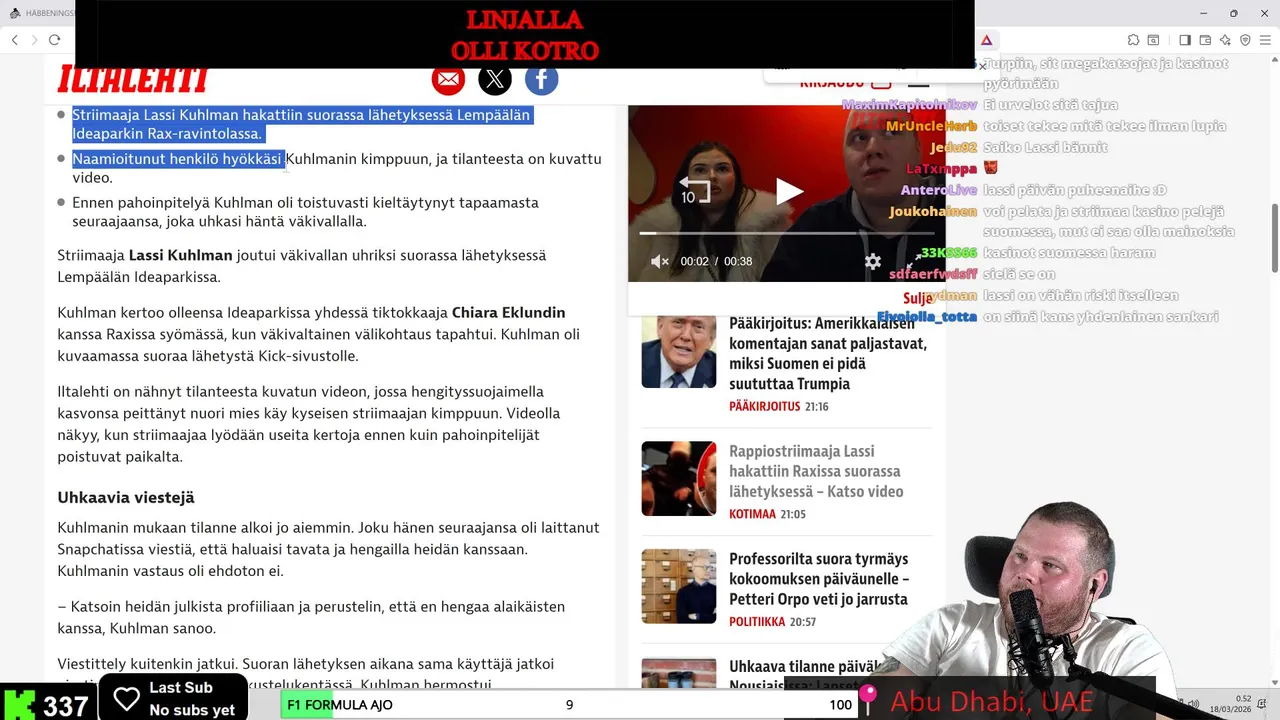Click chat message 'Saiko Lassi bännit'

[x=1045, y=147]
